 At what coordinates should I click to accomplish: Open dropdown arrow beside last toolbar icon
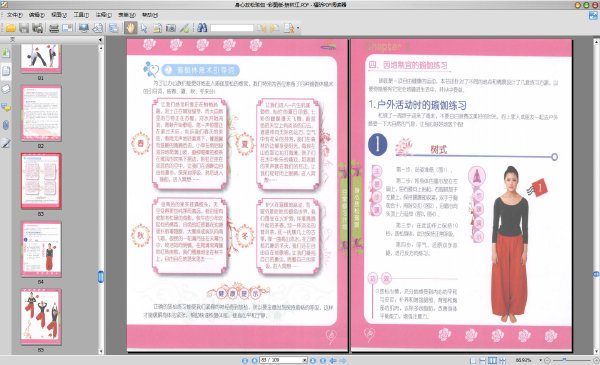pos(298,28)
